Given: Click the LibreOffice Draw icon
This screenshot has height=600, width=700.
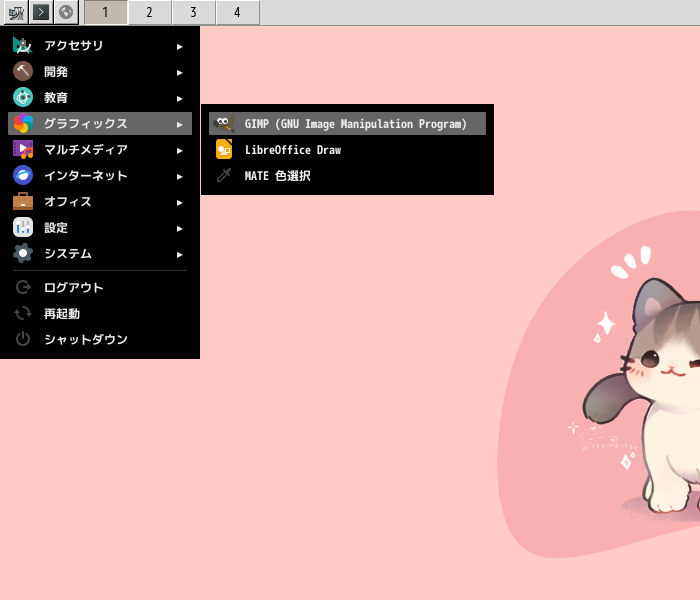Looking at the screenshot, I should click(224, 150).
